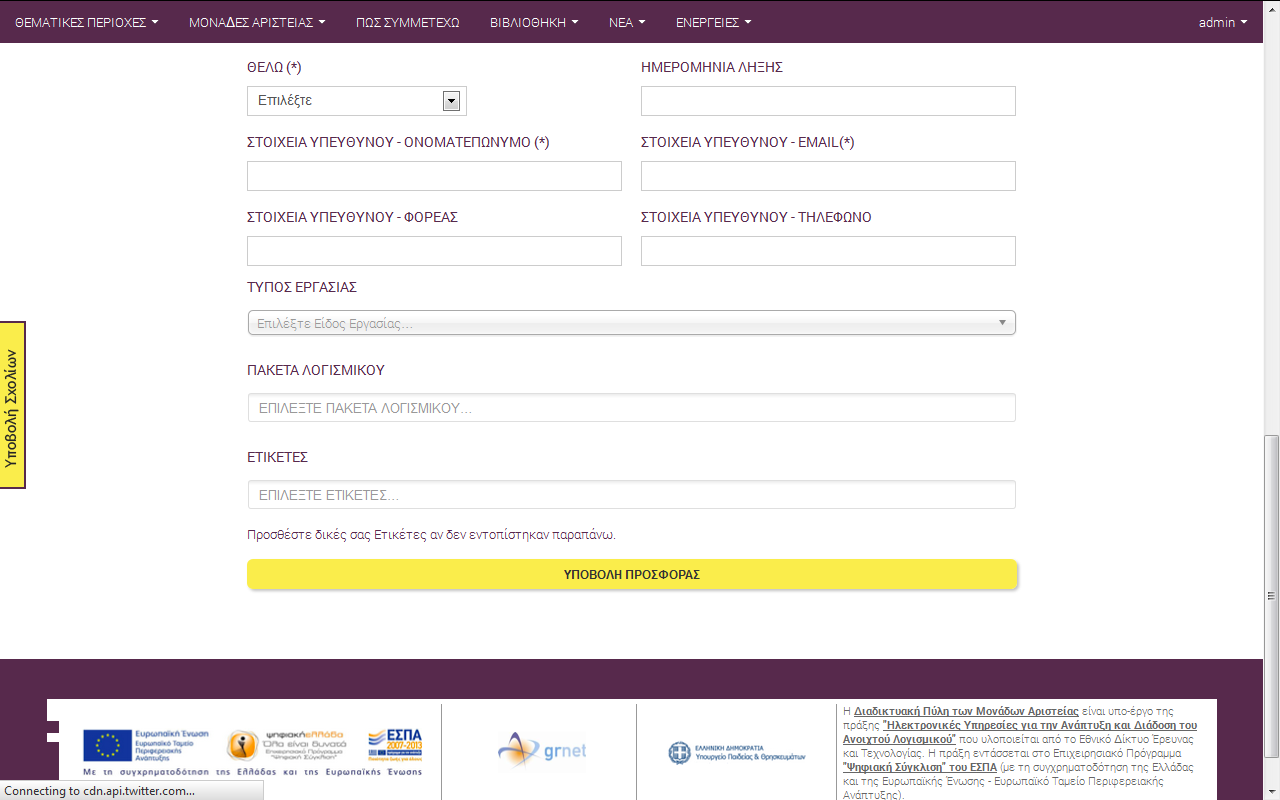1280x800 pixels.
Task: Open the ΜΟΝΑΔΕΣ ΑΡΙΣΤΕΙΑΣ menu
Action: (x=257, y=22)
